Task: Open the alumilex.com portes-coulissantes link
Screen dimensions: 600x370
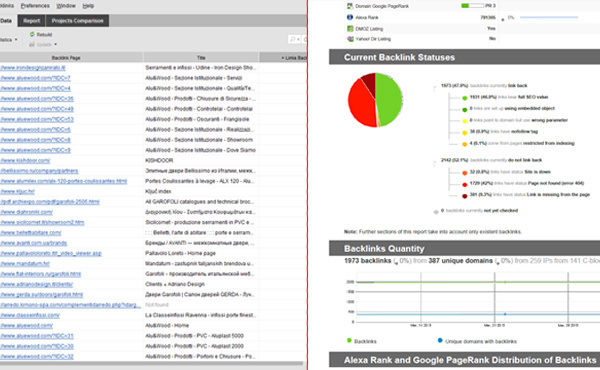Action: point(64,181)
